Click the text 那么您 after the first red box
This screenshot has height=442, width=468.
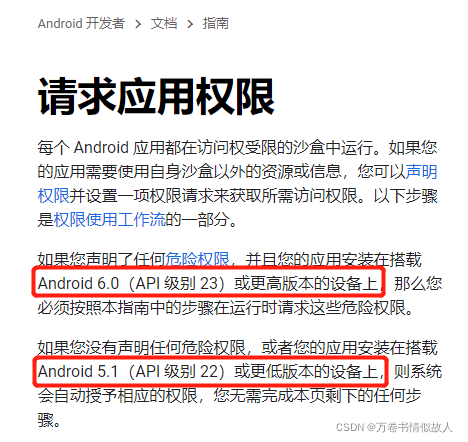click(x=418, y=284)
